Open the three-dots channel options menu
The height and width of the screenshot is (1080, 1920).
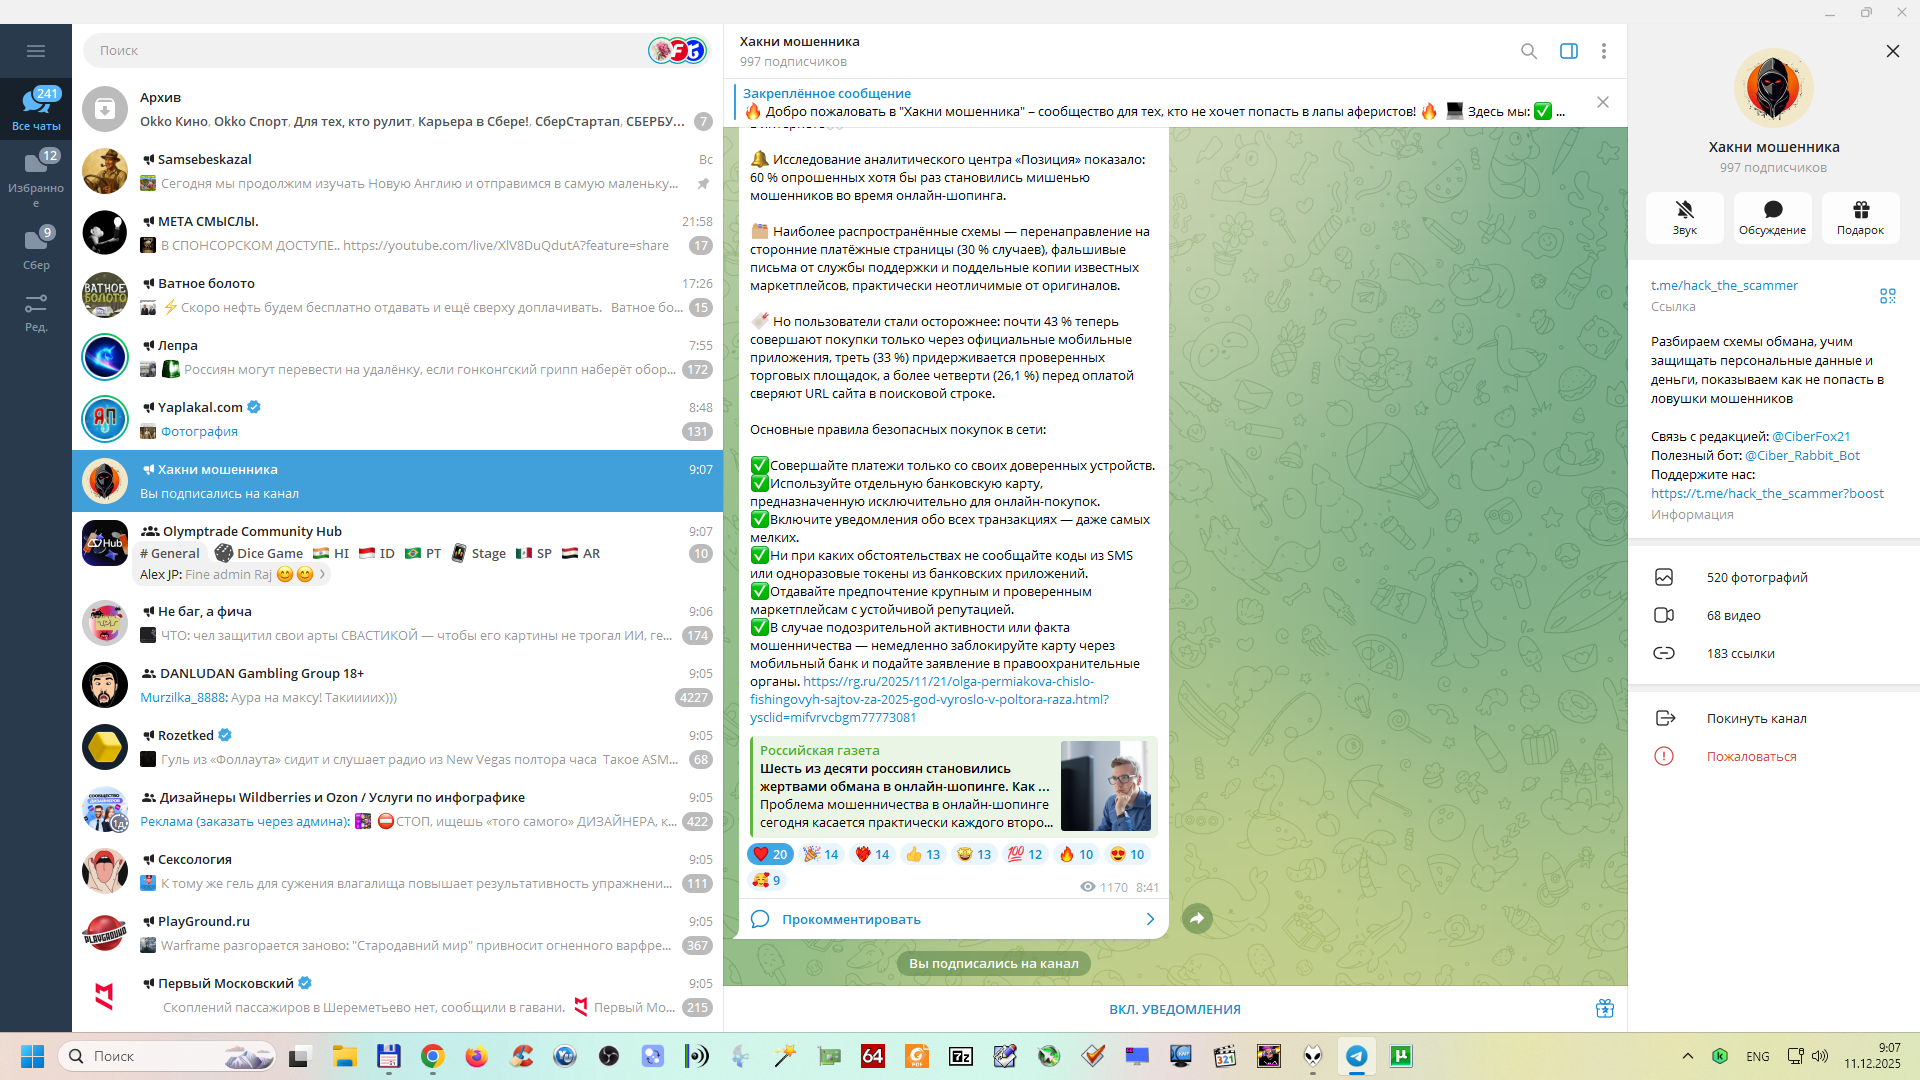[1603, 51]
